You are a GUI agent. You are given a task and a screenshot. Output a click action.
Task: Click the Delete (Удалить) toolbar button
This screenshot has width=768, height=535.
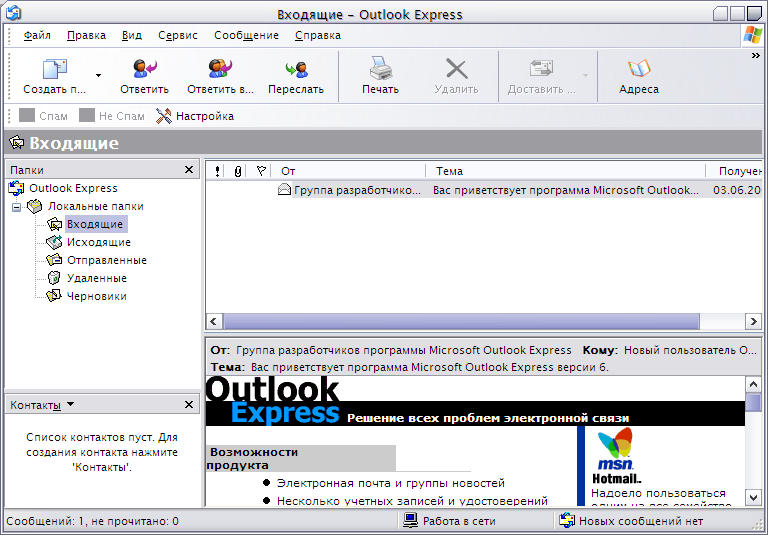point(456,76)
